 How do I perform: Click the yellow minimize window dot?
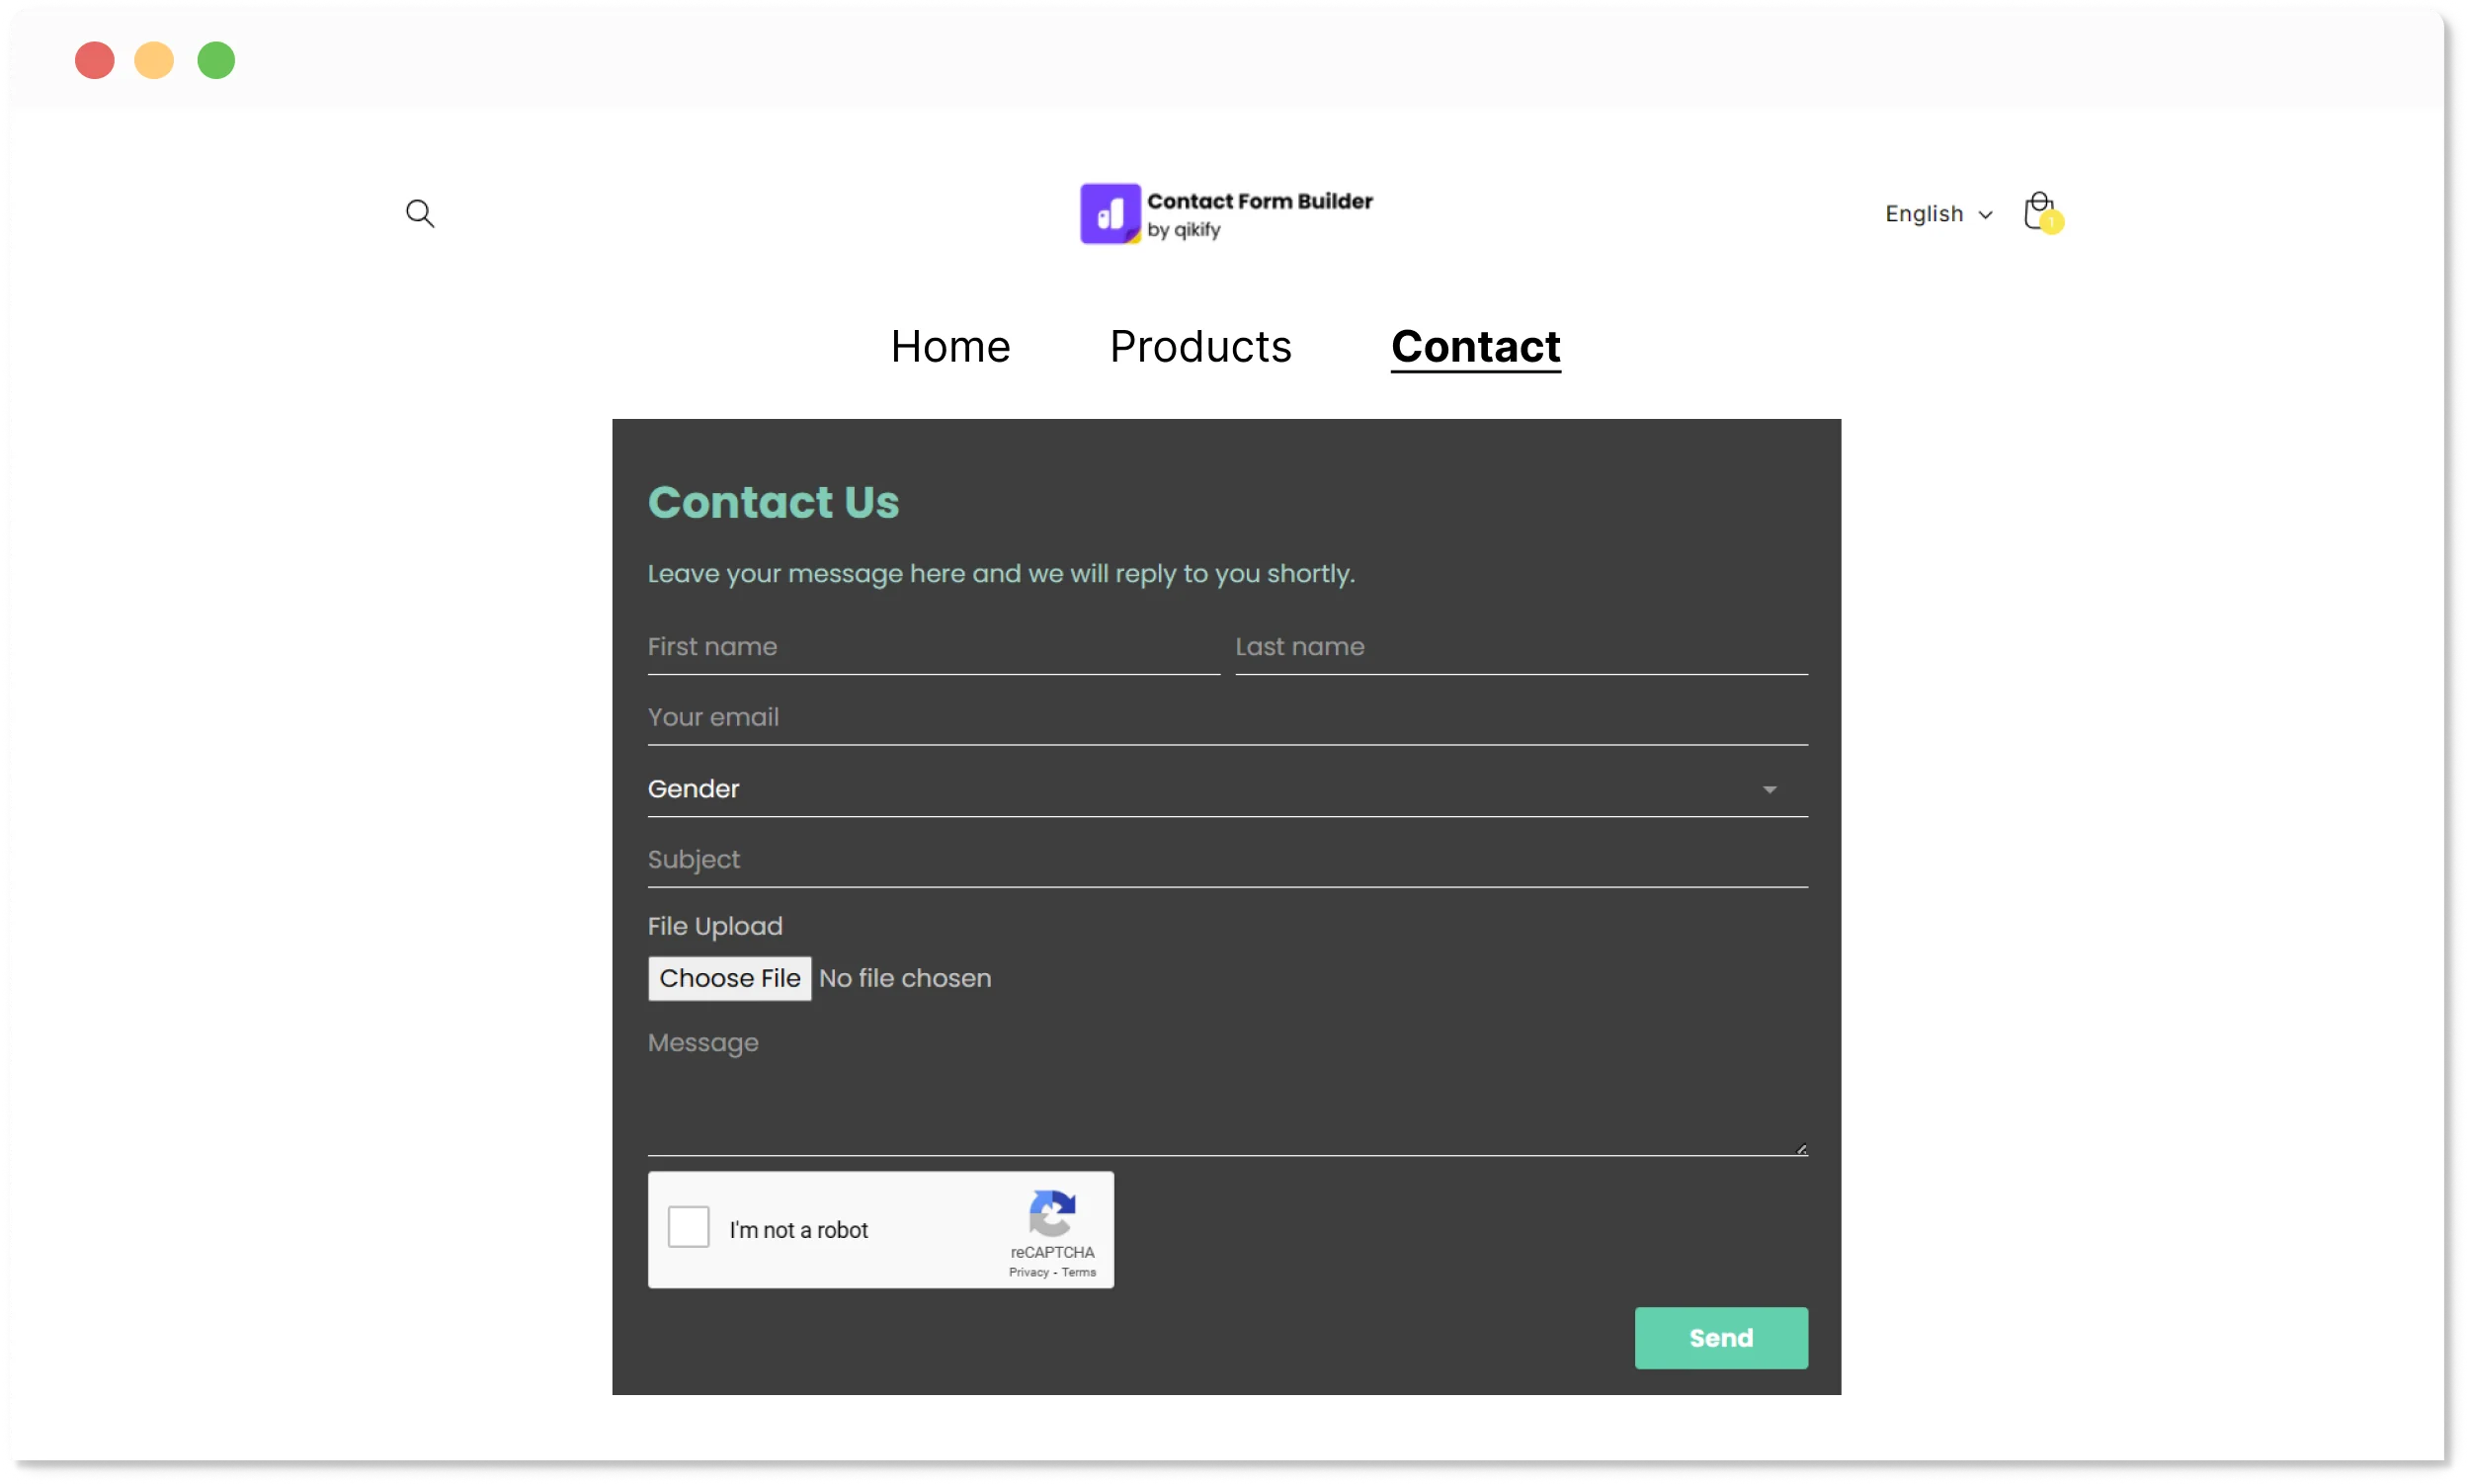(154, 60)
